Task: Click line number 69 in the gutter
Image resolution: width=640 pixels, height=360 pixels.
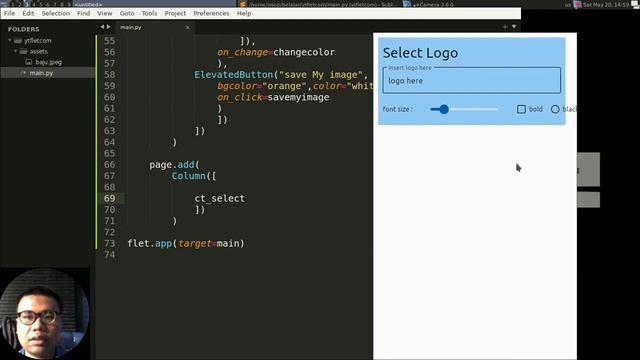Action: [x=109, y=198]
